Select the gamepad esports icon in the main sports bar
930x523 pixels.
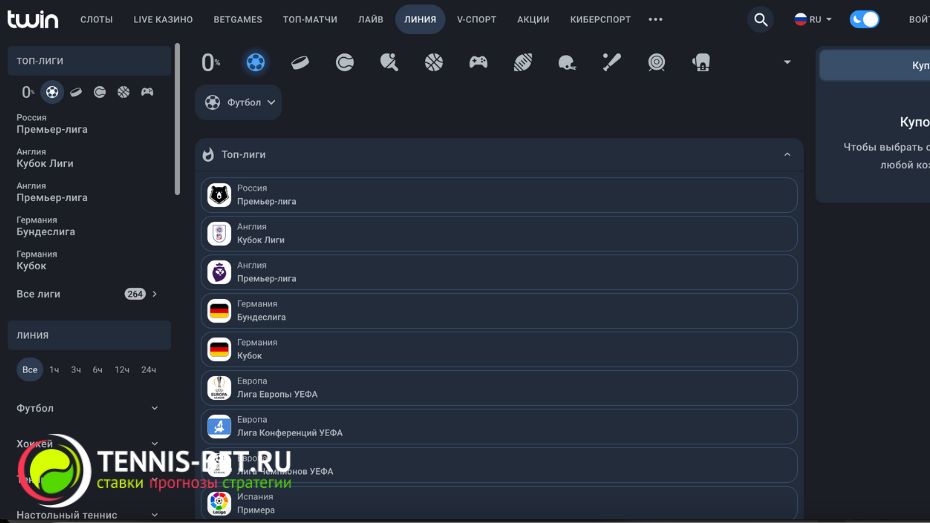coord(478,62)
